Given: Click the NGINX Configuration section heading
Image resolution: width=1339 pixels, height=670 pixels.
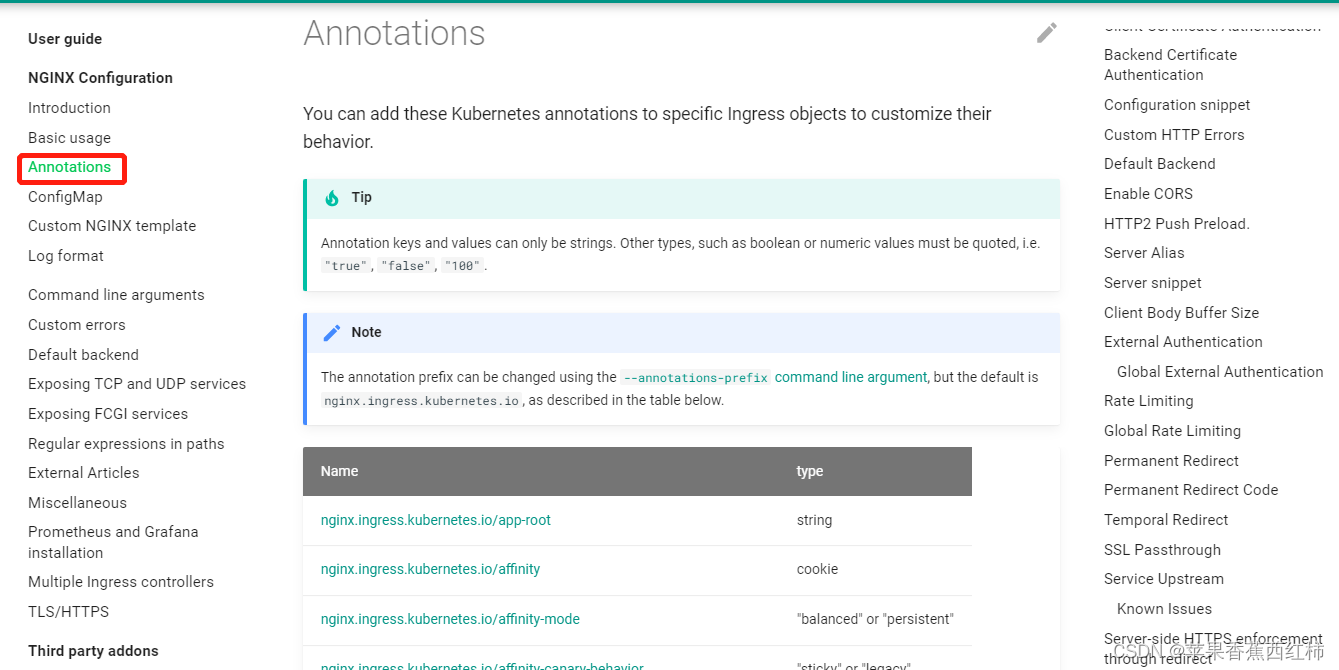Looking at the screenshot, I should pyautogui.click(x=100, y=78).
